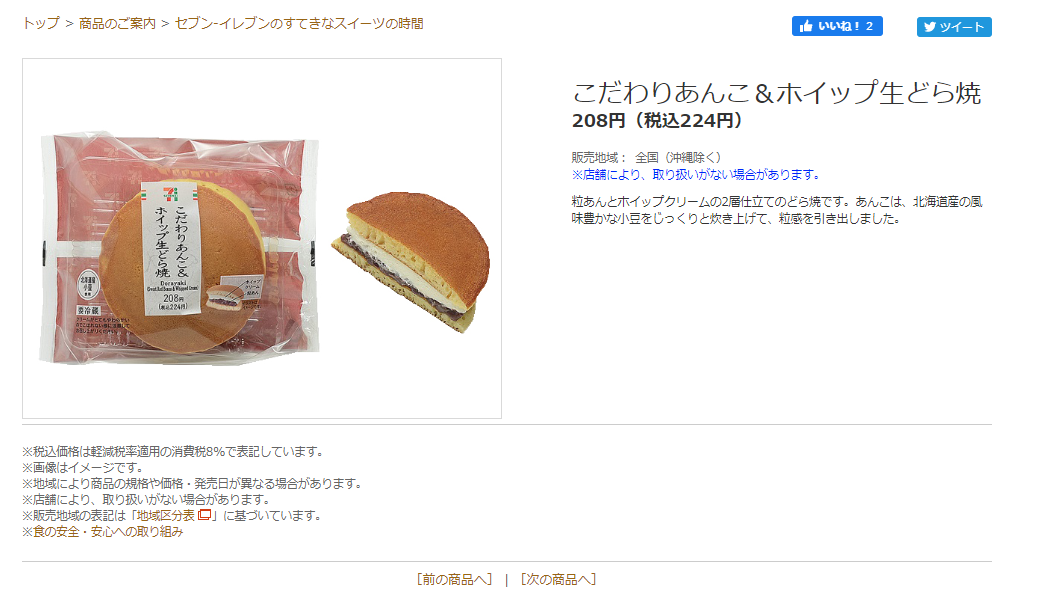The image size is (1042, 608).
Task: Go to 商品のご案内 breadcrumb
Action: pyautogui.click(x=118, y=24)
